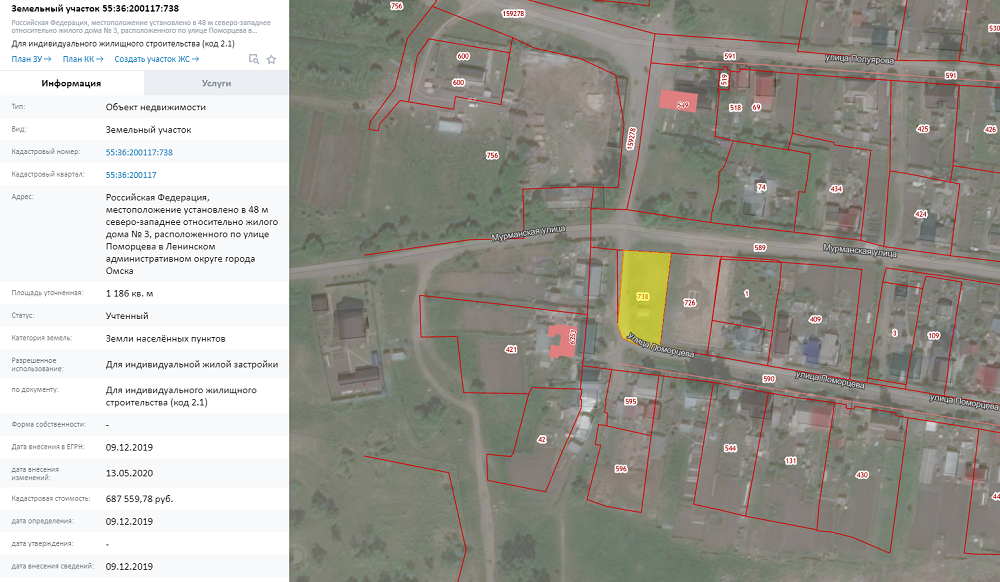Click the highlighted yellow parcel 738
1000x582 pixels.
pyautogui.click(x=643, y=296)
